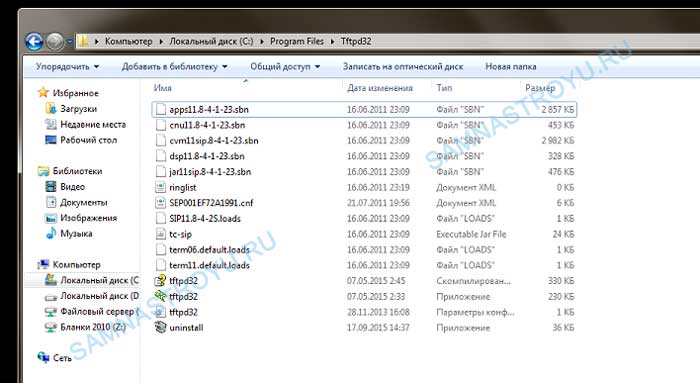Expand arrow after Program Files breadcrumb
The height and width of the screenshot is (383, 700).
(x=333, y=42)
